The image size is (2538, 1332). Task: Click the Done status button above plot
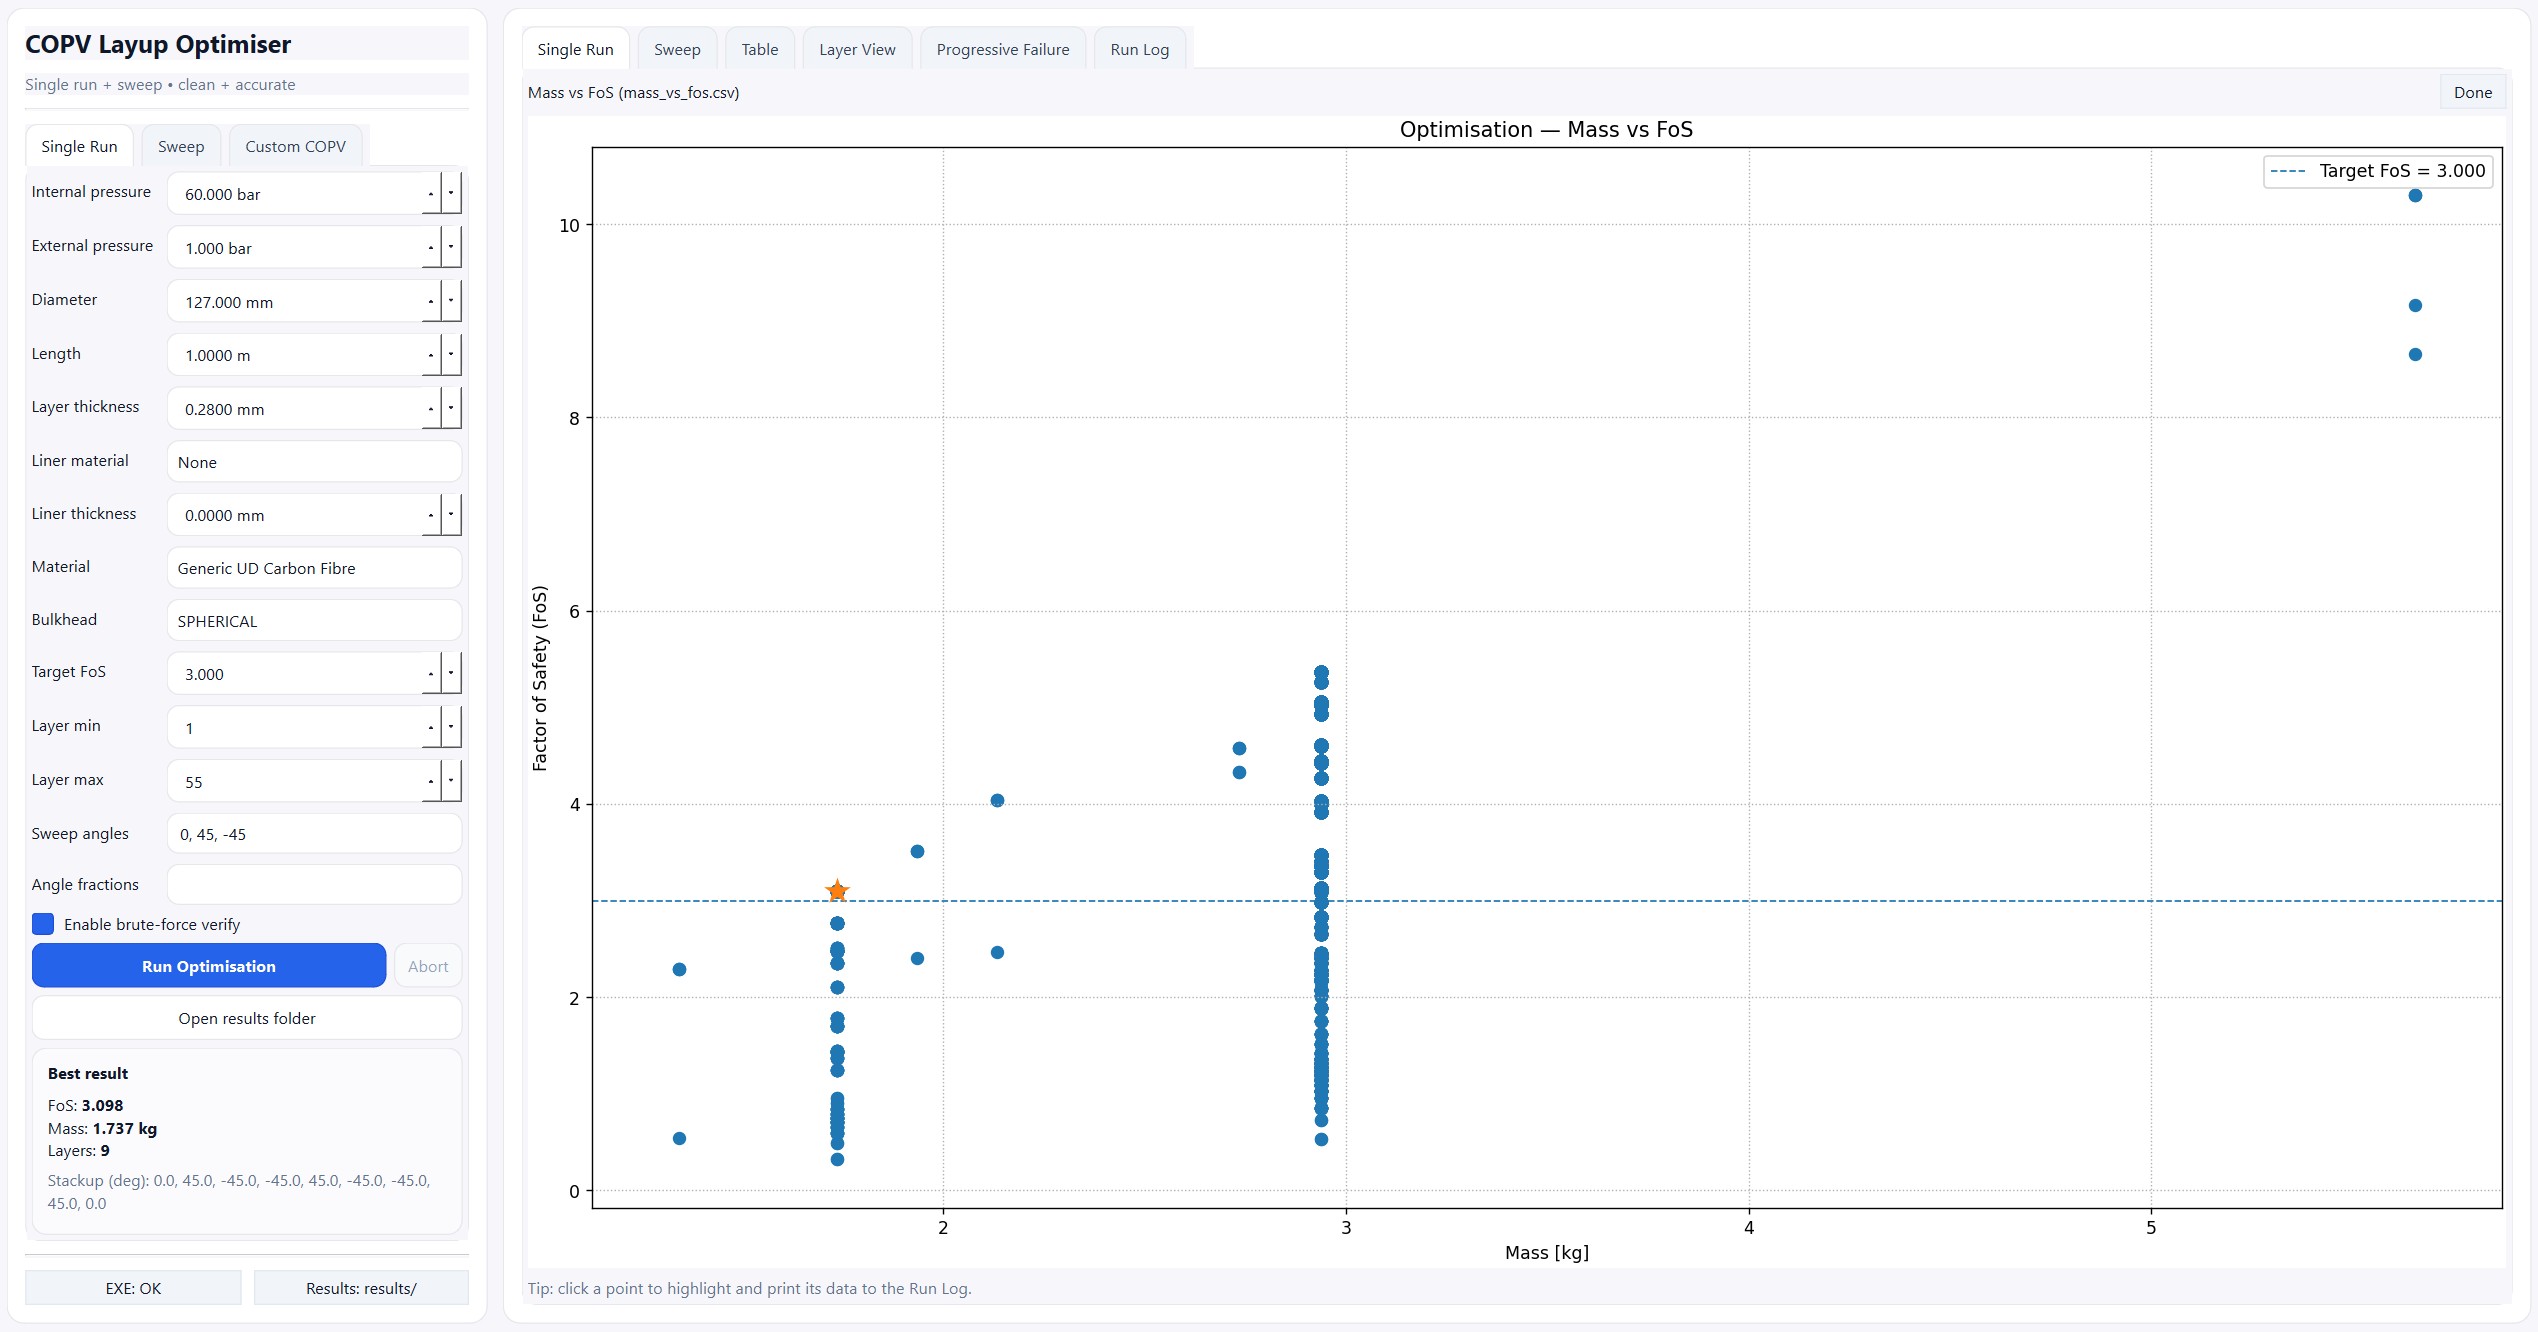[2472, 92]
